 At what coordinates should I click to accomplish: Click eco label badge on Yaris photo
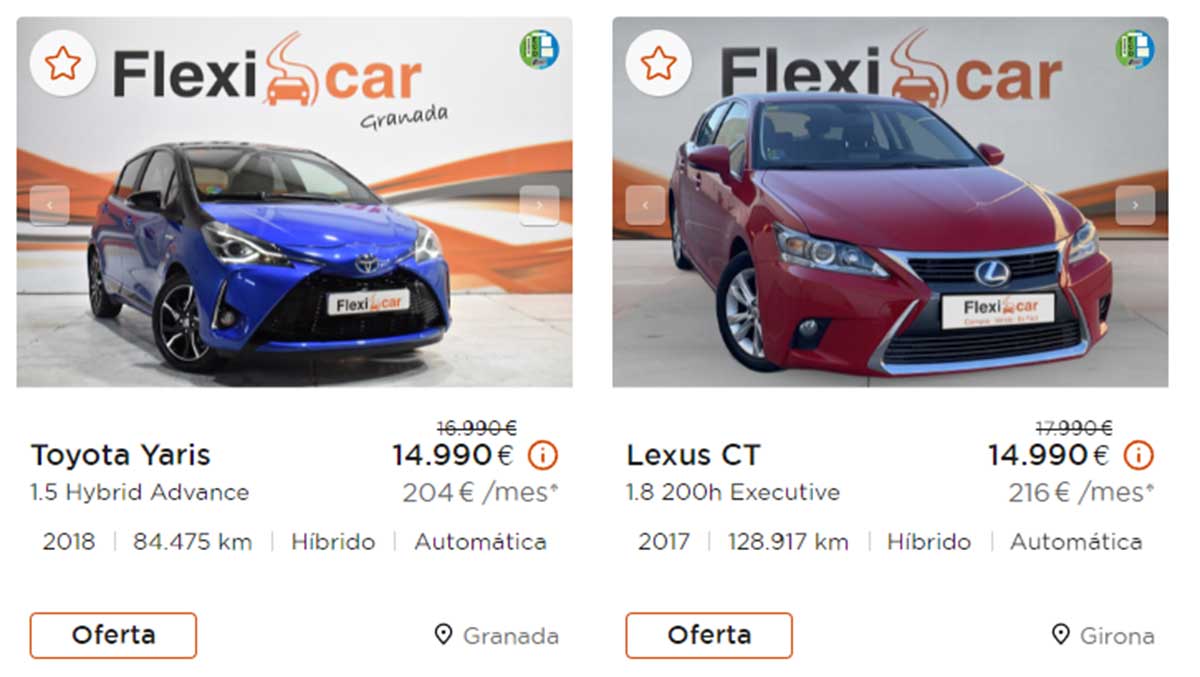point(539,49)
